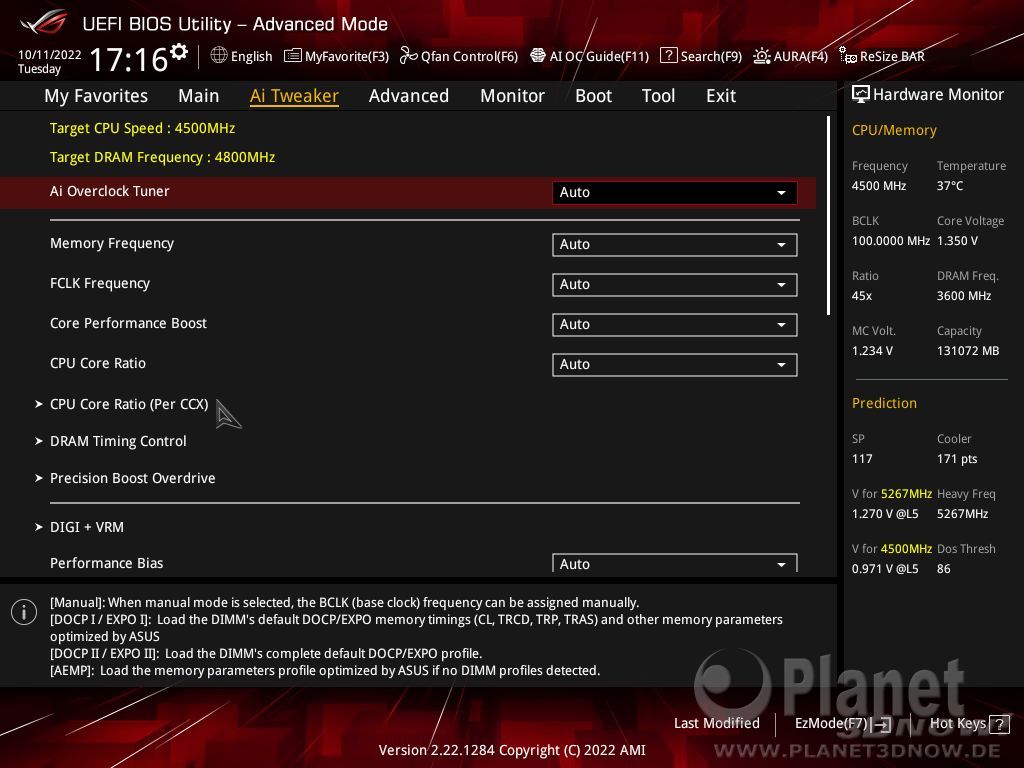
Task: Launch AI OC Guide(F11) label
Action: pyautogui.click(x=600, y=57)
